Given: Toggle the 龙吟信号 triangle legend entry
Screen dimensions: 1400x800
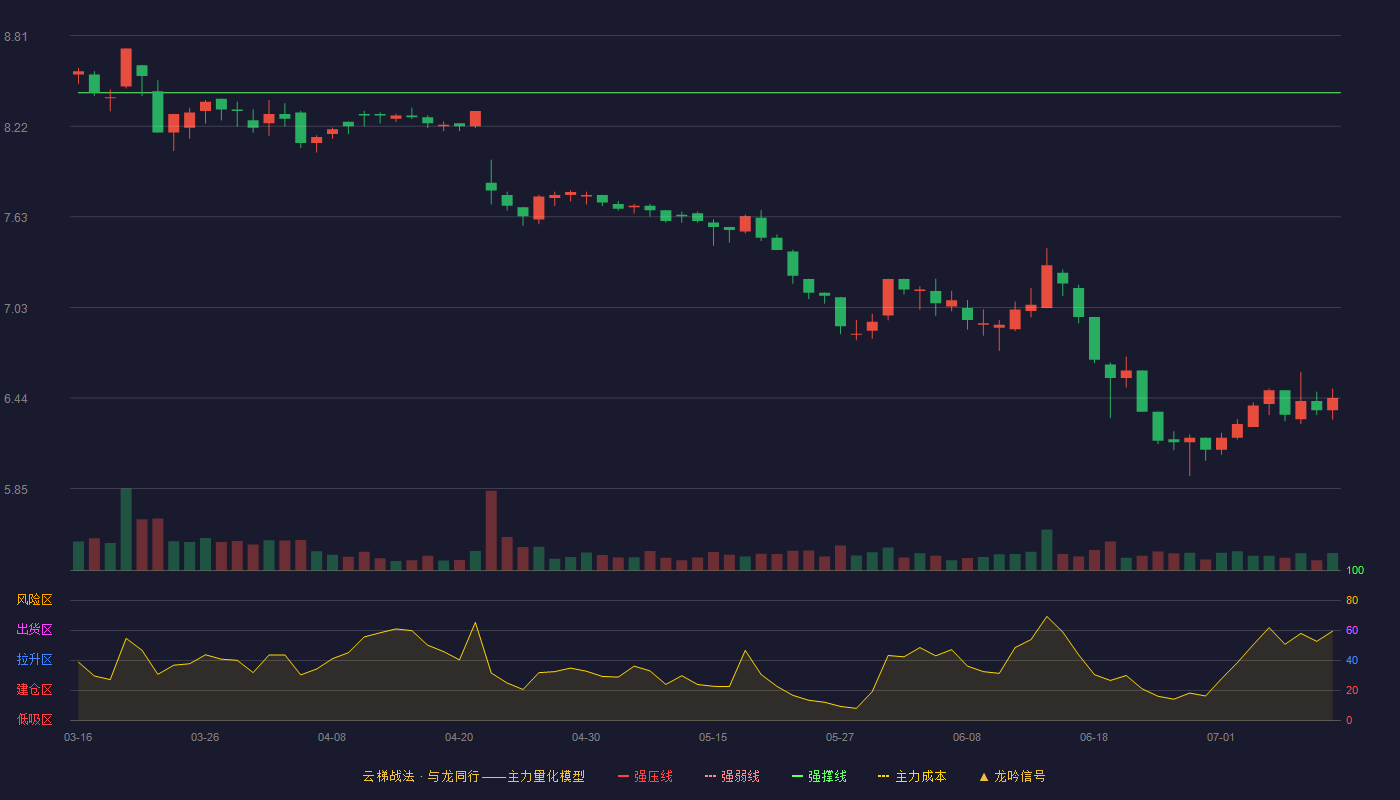Looking at the screenshot, I should [1012, 776].
